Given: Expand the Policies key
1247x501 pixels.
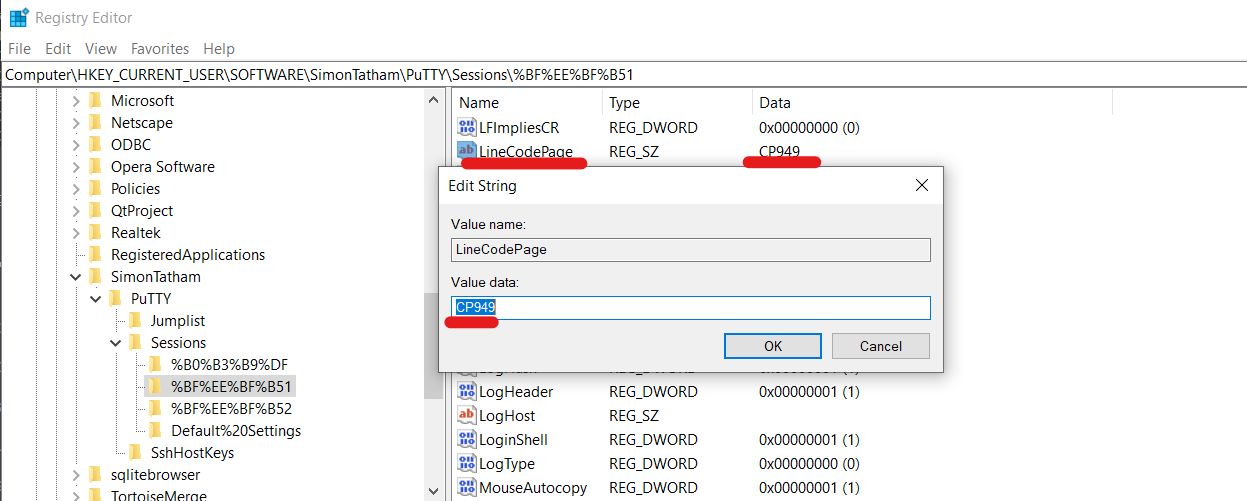Looking at the screenshot, I should click(x=76, y=189).
